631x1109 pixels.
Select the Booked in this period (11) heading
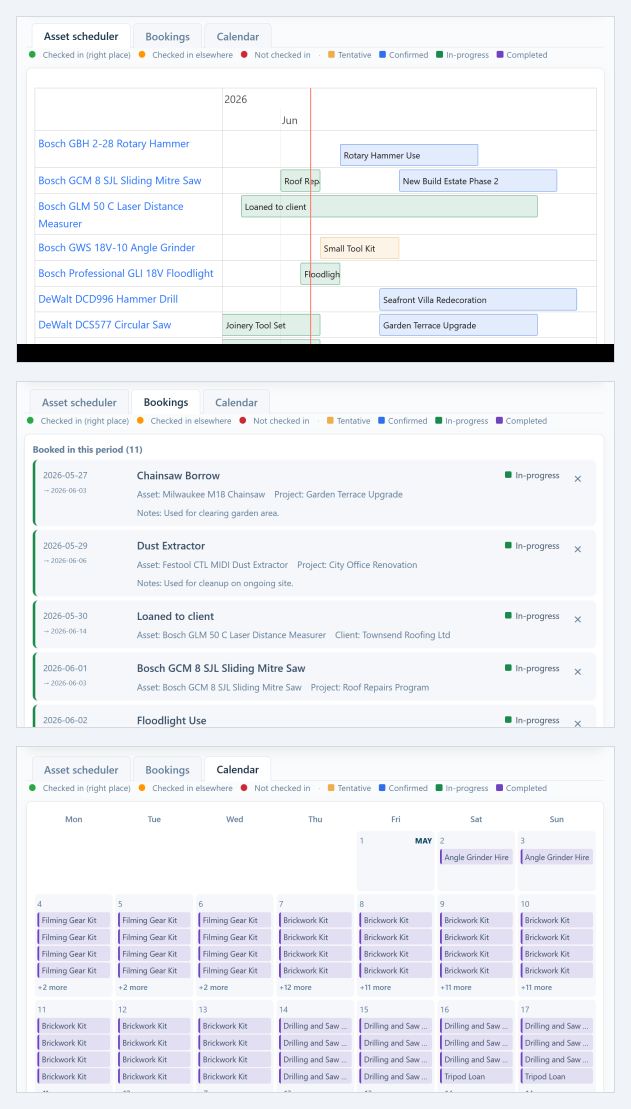tap(88, 450)
